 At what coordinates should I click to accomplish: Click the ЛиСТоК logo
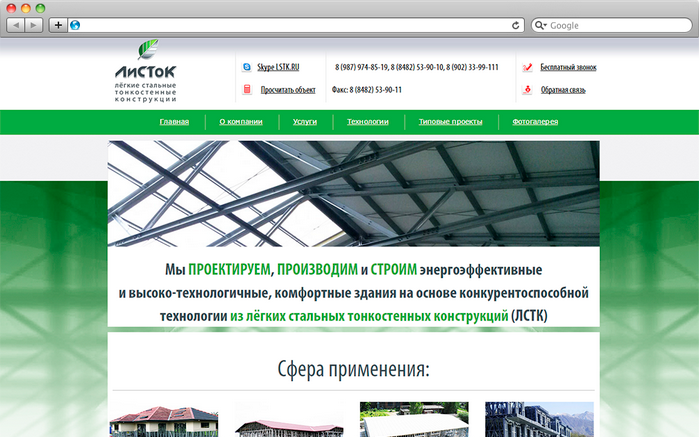click(x=146, y=72)
